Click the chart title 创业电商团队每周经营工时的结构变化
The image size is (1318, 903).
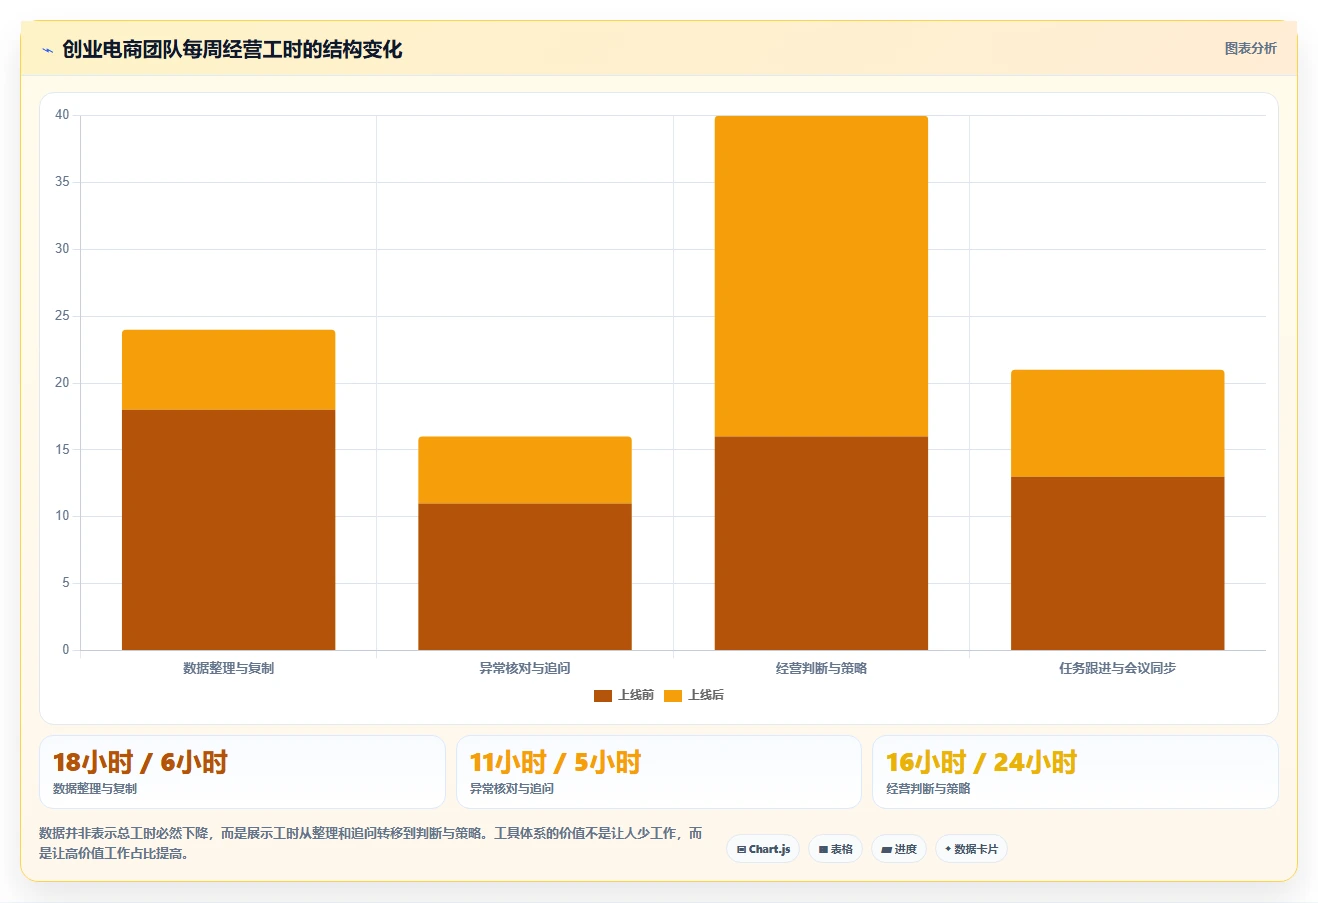pos(232,49)
